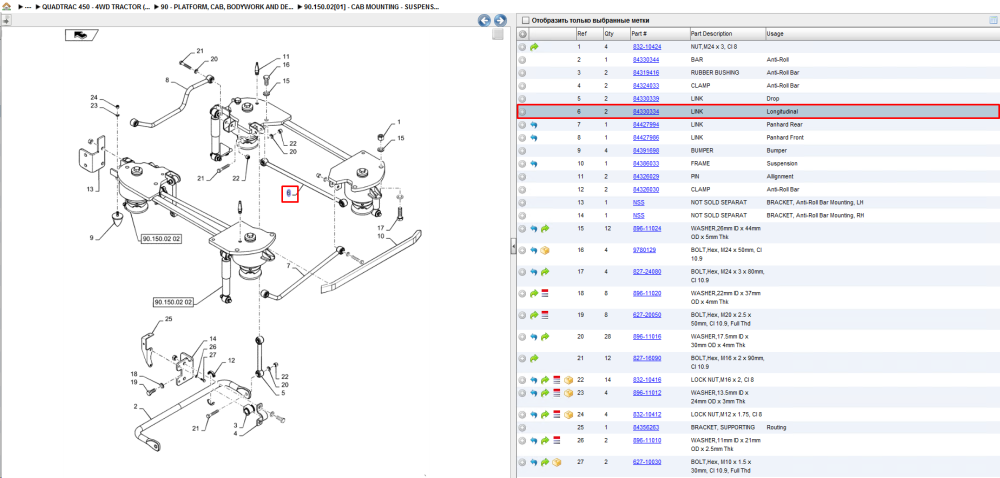
Task: Open part number 84427994 link
Action: click(x=645, y=125)
